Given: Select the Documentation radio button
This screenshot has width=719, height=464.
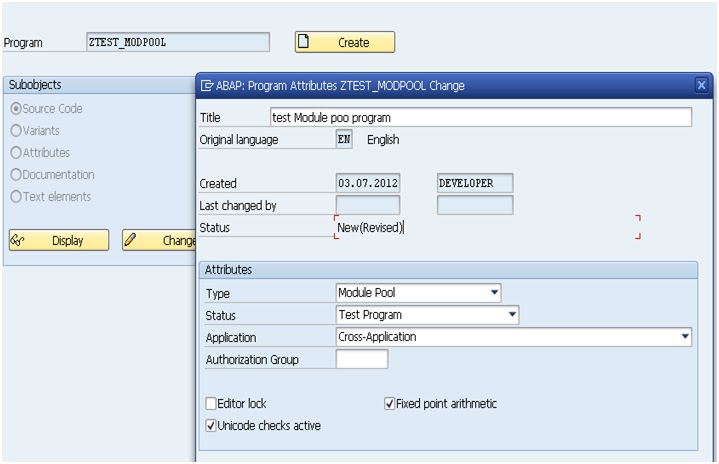Looking at the screenshot, I should (16, 175).
